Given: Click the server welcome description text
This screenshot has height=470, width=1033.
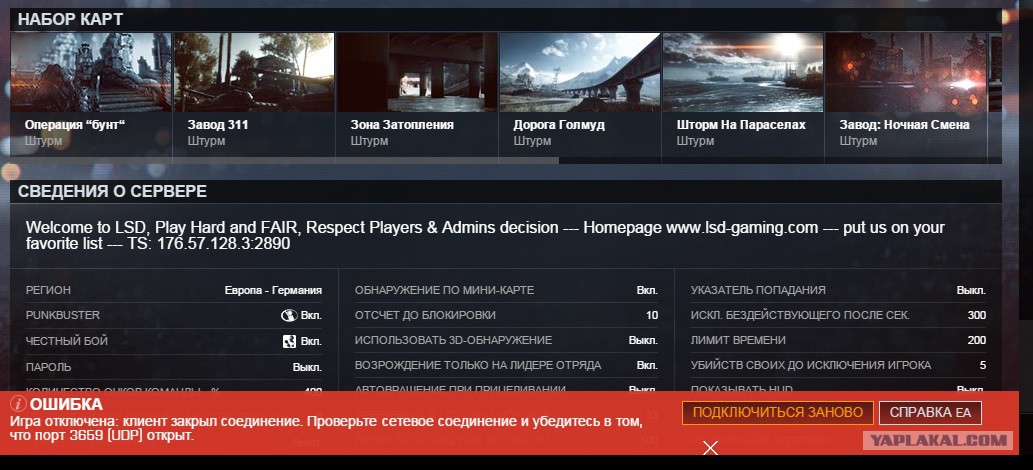Looking at the screenshot, I should click(x=485, y=236).
